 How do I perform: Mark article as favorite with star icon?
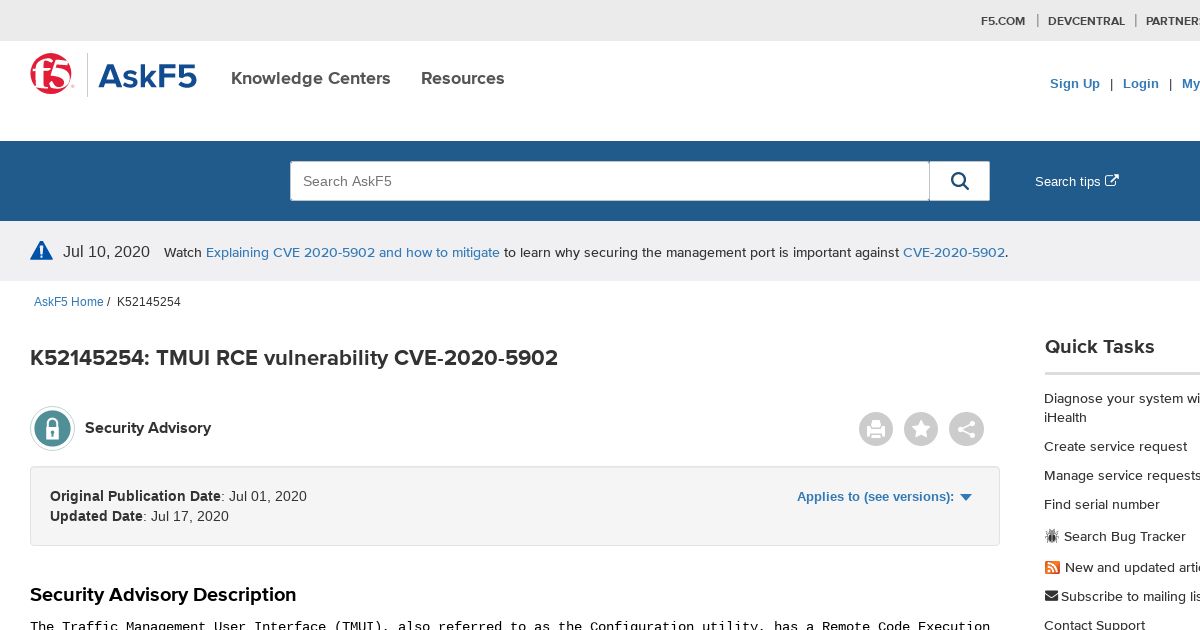click(921, 430)
